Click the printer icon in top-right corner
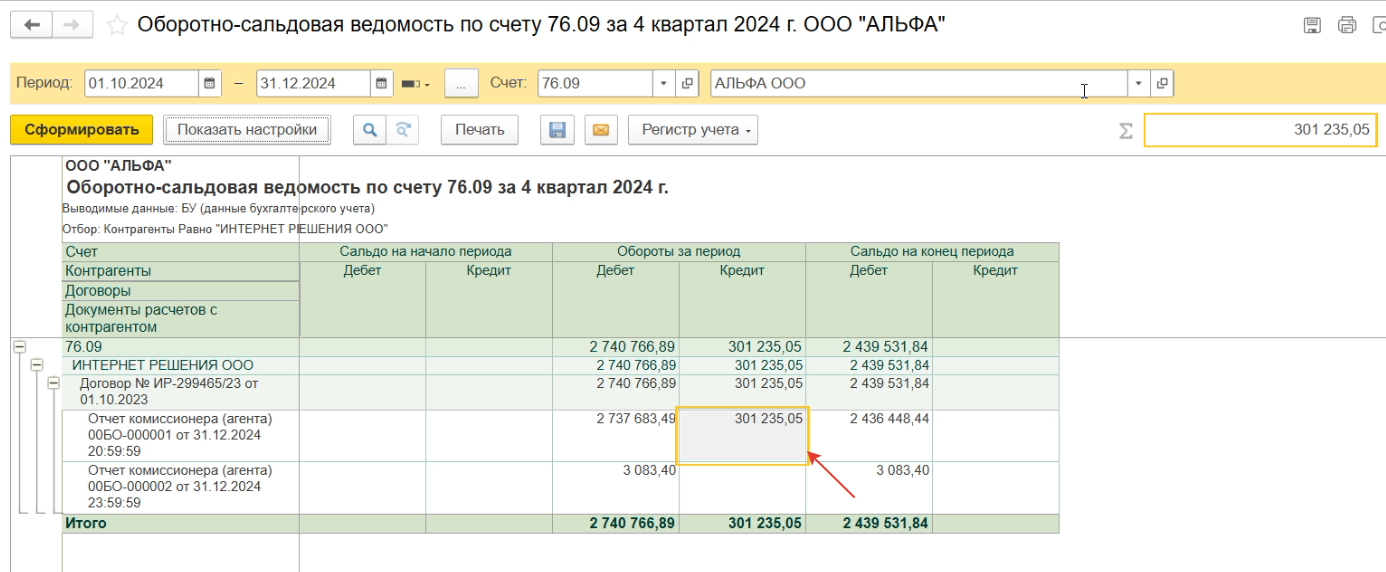Viewport: 1386px width, 572px height. tap(1346, 25)
